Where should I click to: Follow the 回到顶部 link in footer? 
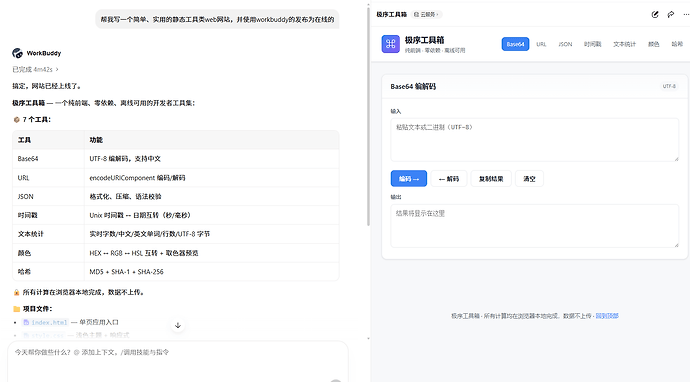[x=607, y=316]
